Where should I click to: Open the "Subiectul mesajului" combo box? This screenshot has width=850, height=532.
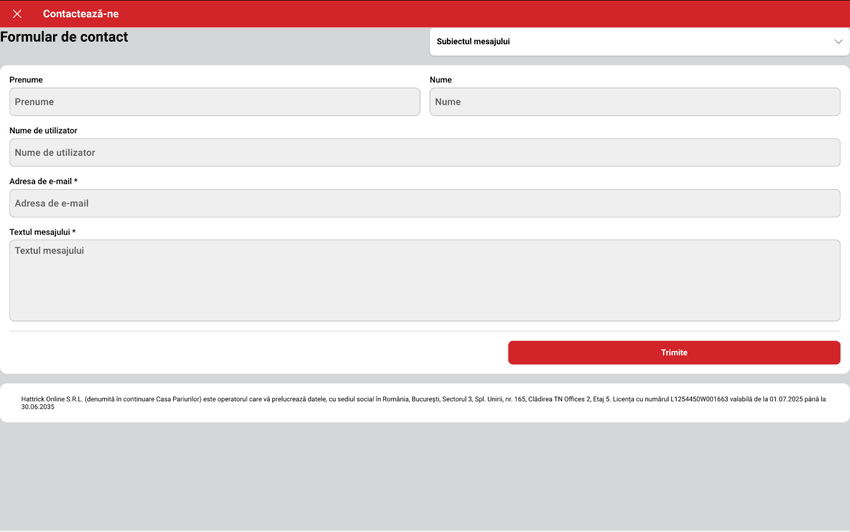click(630, 42)
